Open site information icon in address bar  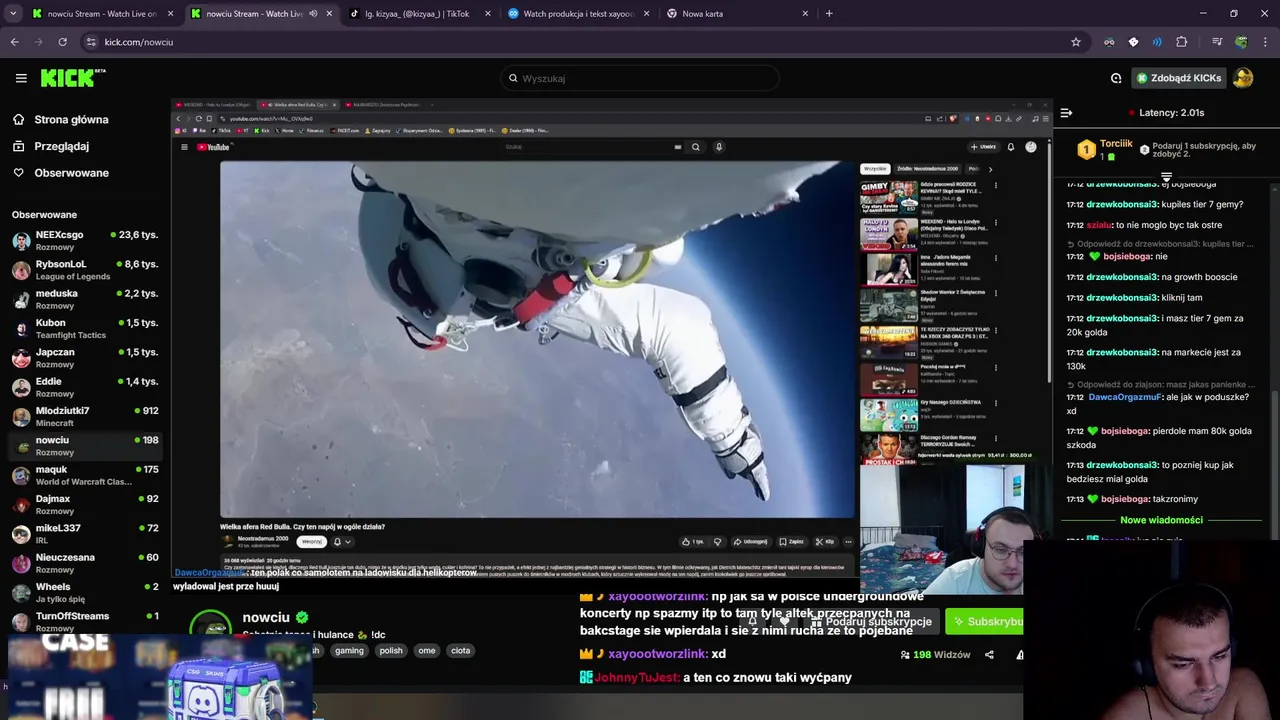(91, 42)
